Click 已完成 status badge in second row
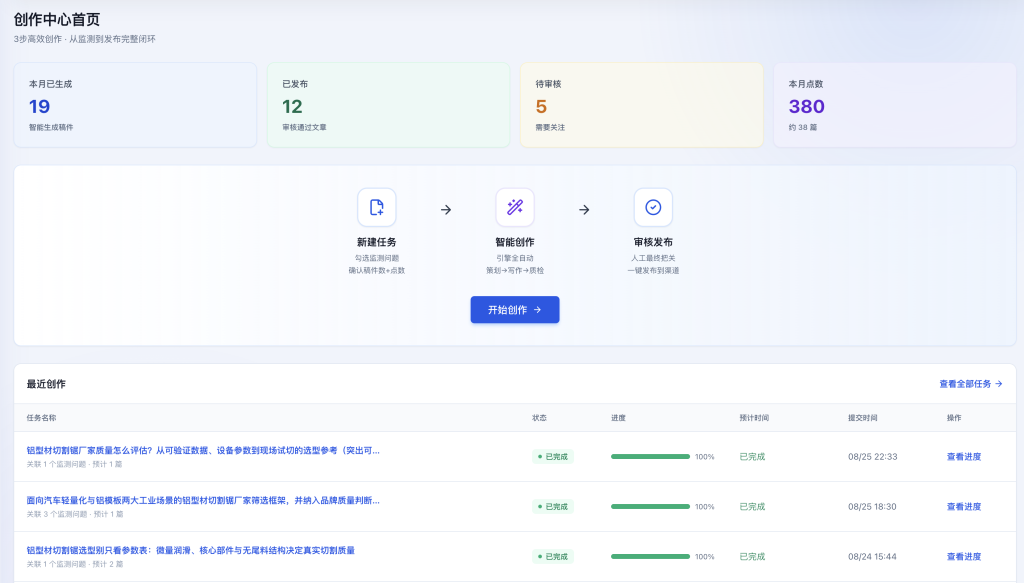Viewport: 1024px width, 583px height. coord(552,507)
